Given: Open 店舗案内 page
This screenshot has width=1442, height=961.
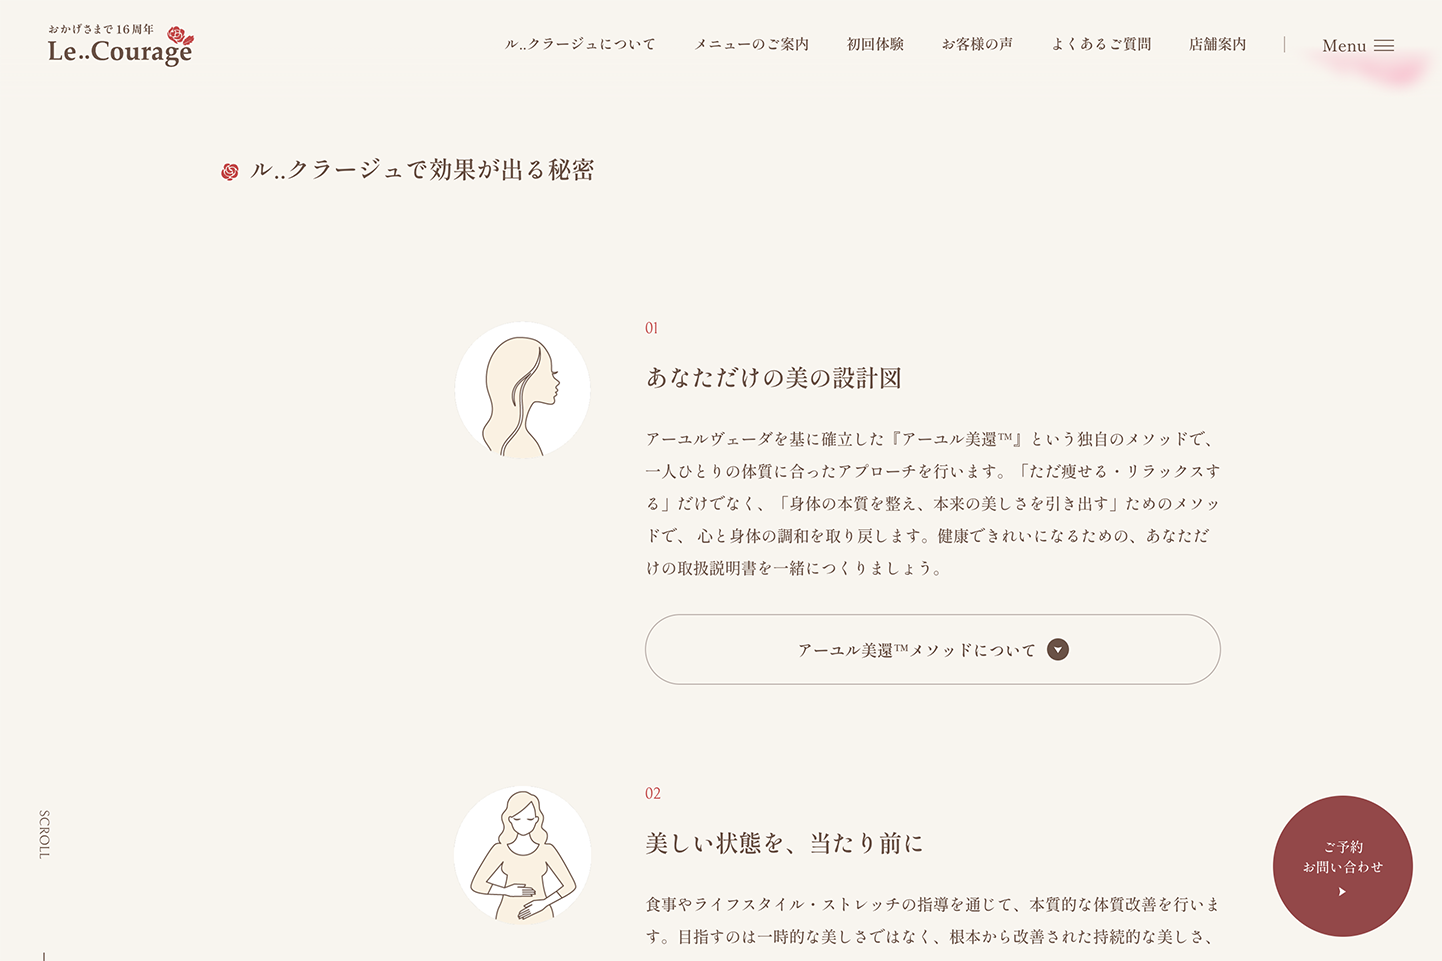Looking at the screenshot, I should (1217, 45).
